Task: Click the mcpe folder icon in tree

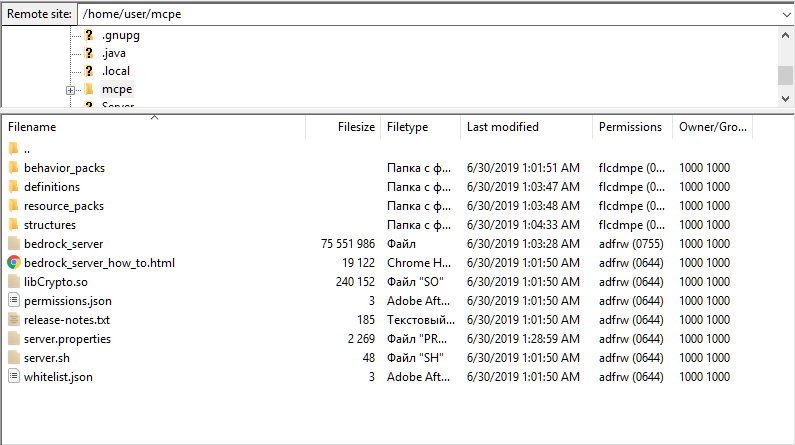Action: (x=89, y=89)
